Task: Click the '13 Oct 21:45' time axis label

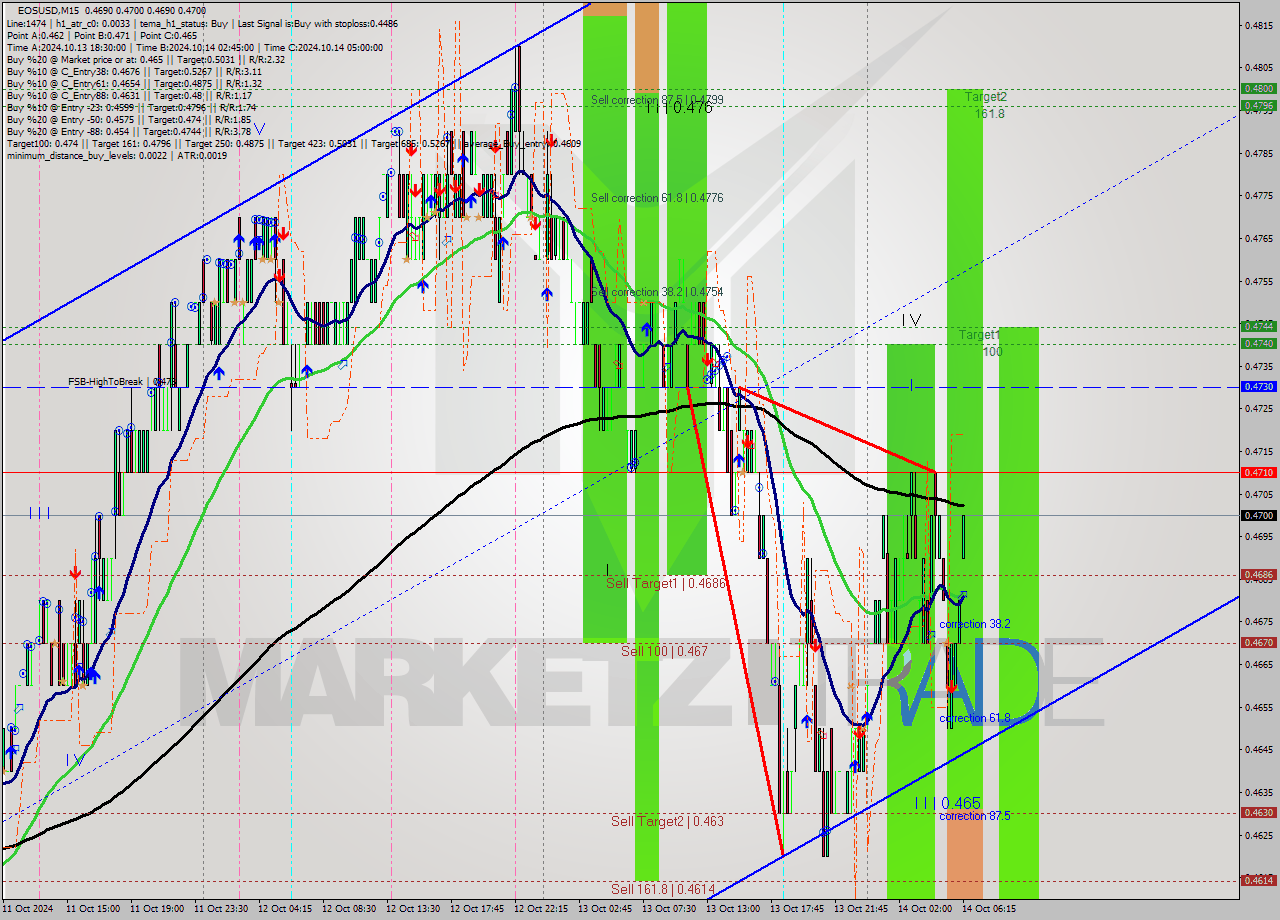Action: pyautogui.click(x=861, y=909)
